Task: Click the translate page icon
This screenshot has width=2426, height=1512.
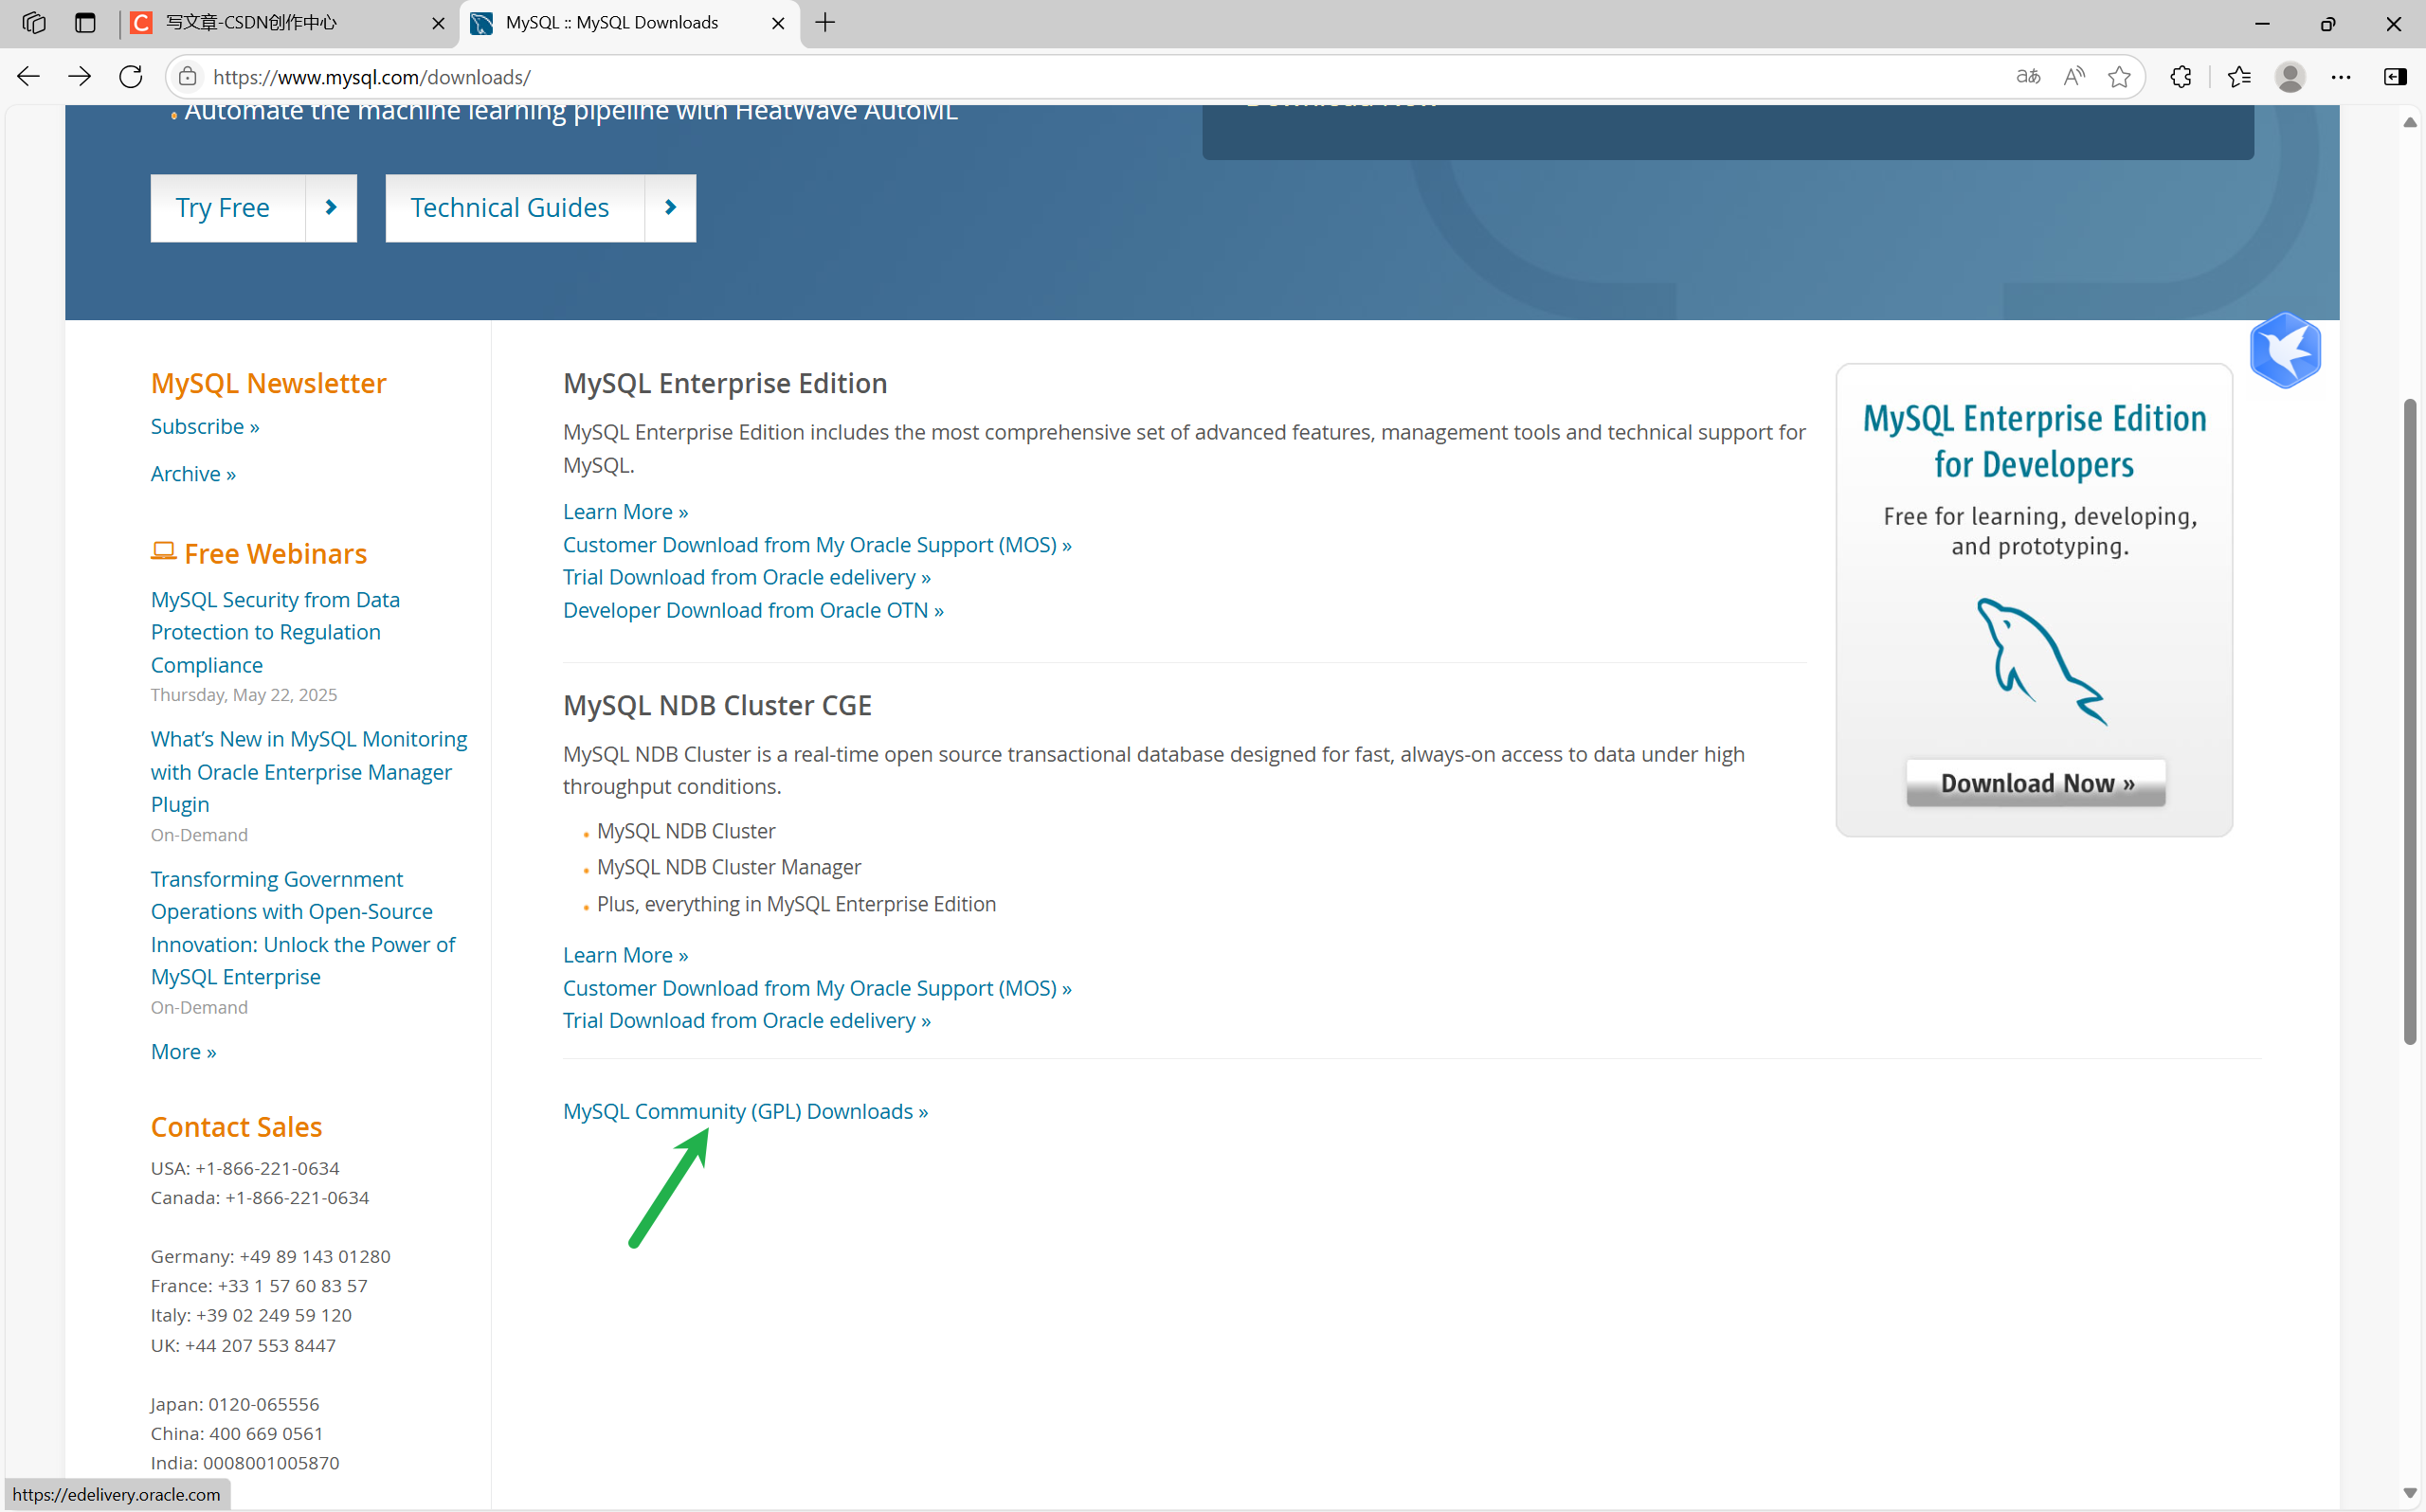Action: [2027, 76]
